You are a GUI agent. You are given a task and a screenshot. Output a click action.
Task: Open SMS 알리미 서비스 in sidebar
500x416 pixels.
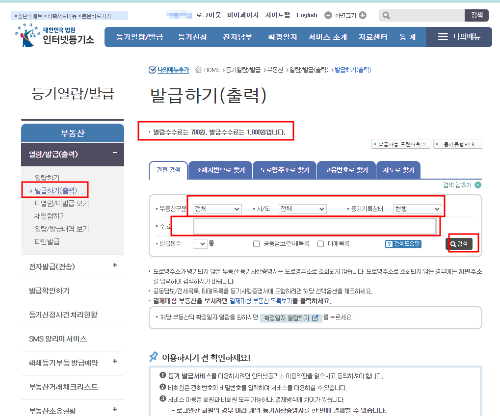coord(58,339)
